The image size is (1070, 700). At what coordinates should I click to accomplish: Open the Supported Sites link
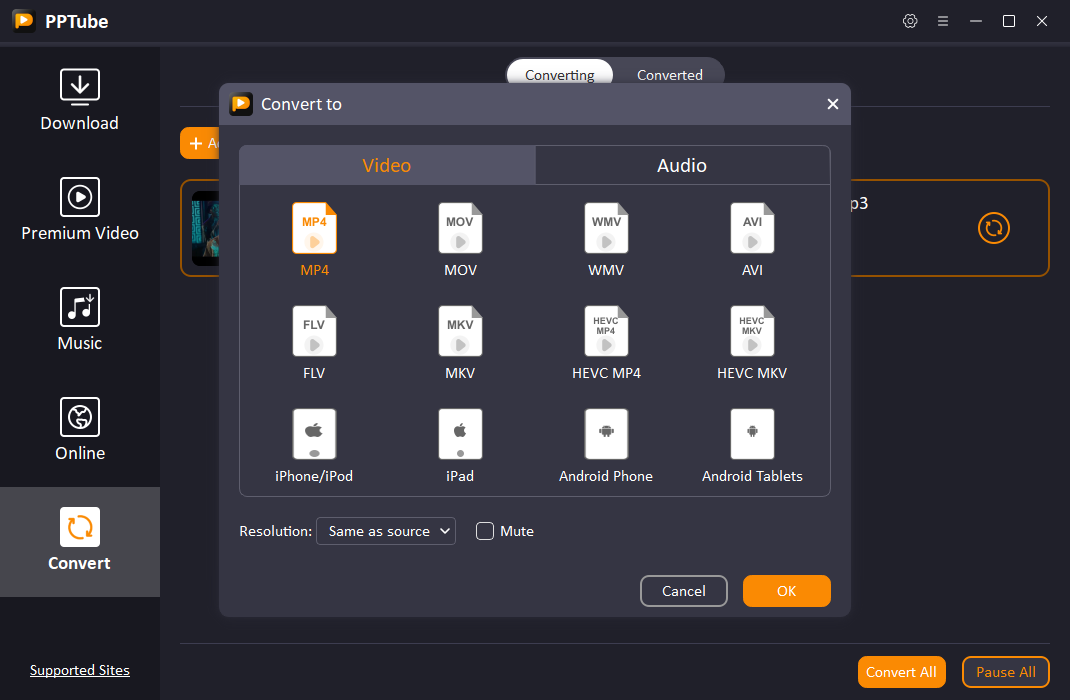[x=80, y=670]
